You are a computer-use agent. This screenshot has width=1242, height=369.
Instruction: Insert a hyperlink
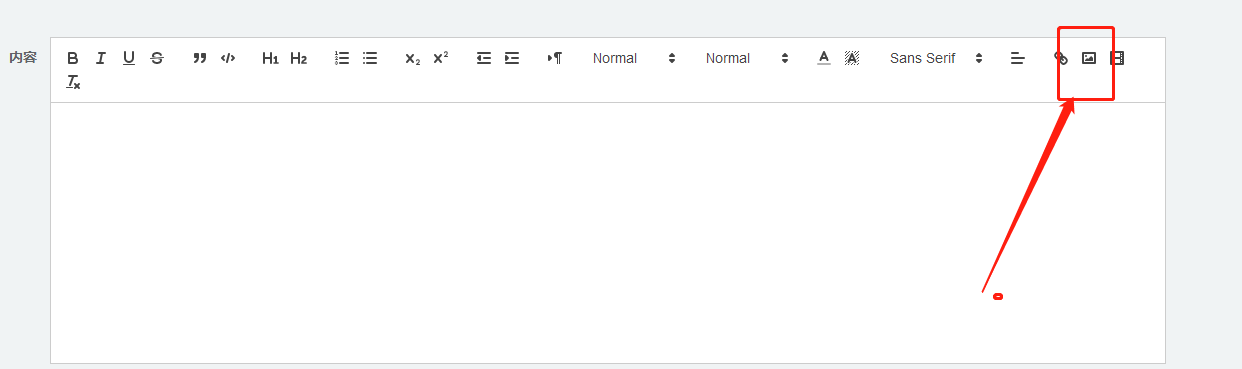pos(1061,58)
